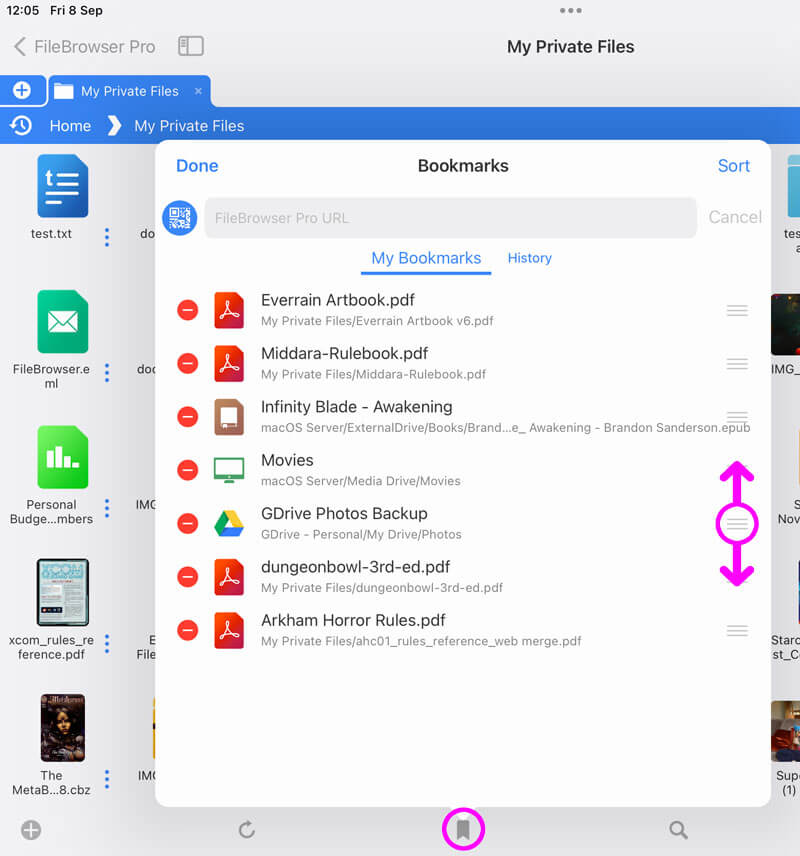This screenshot has width=800, height=856.
Task: Tap the refresh icon in bottom toolbar
Action: (247, 830)
